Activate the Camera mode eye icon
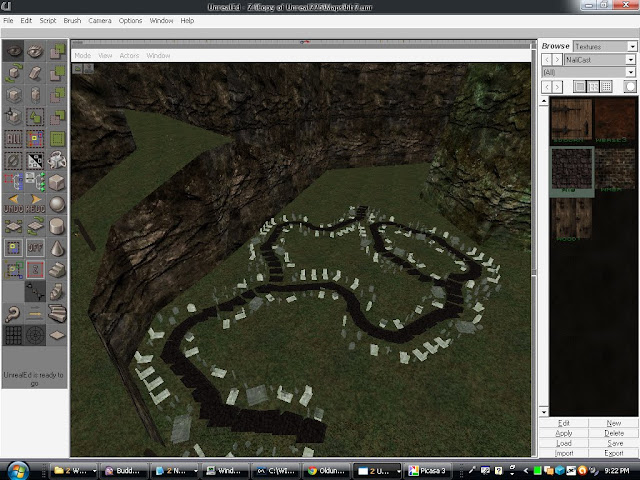640x480 pixels. (x=14, y=50)
